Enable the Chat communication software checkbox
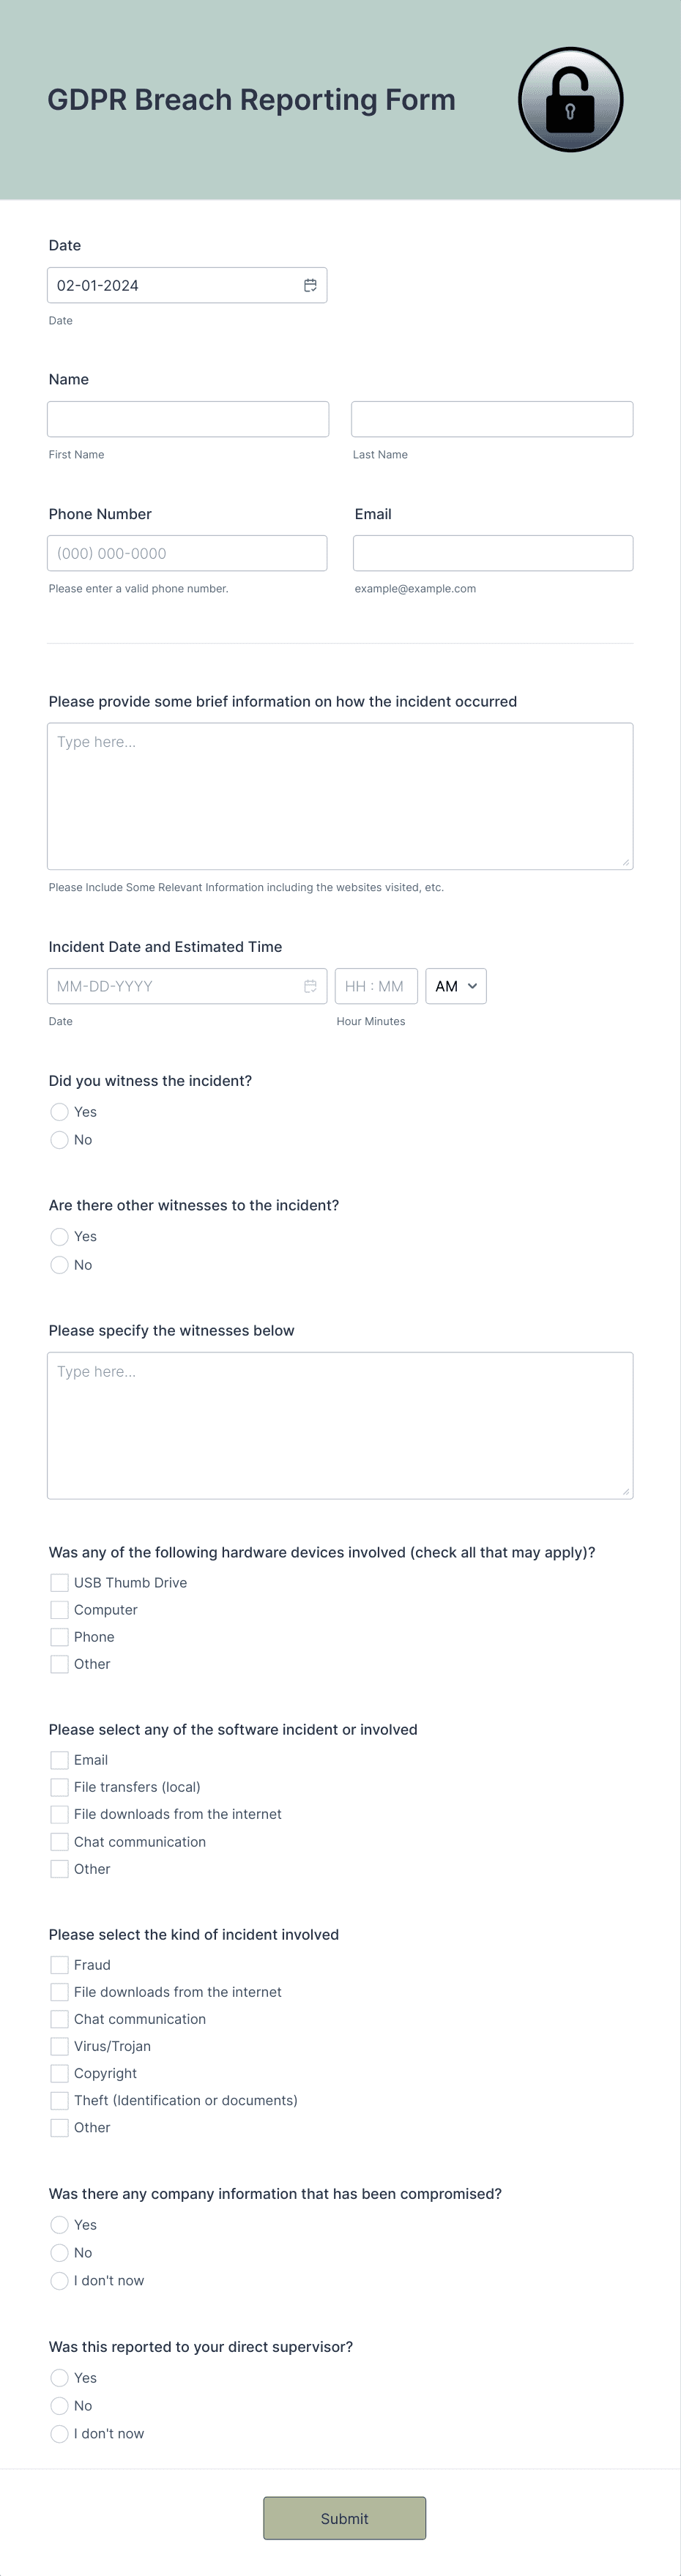This screenshot has width=681, height=2576. [59, 1841]
